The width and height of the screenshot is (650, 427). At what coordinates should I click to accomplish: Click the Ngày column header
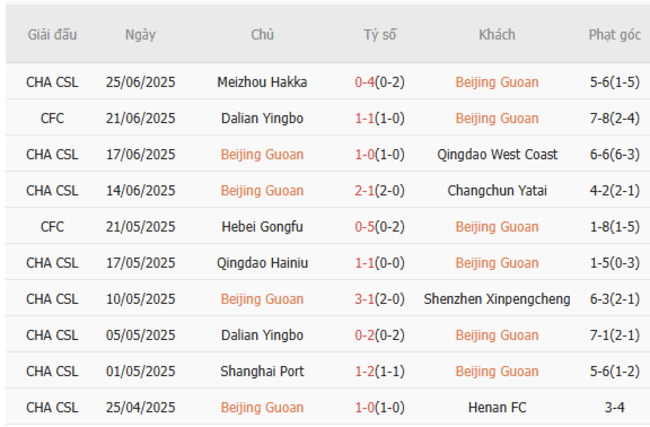tap(140, 35)
